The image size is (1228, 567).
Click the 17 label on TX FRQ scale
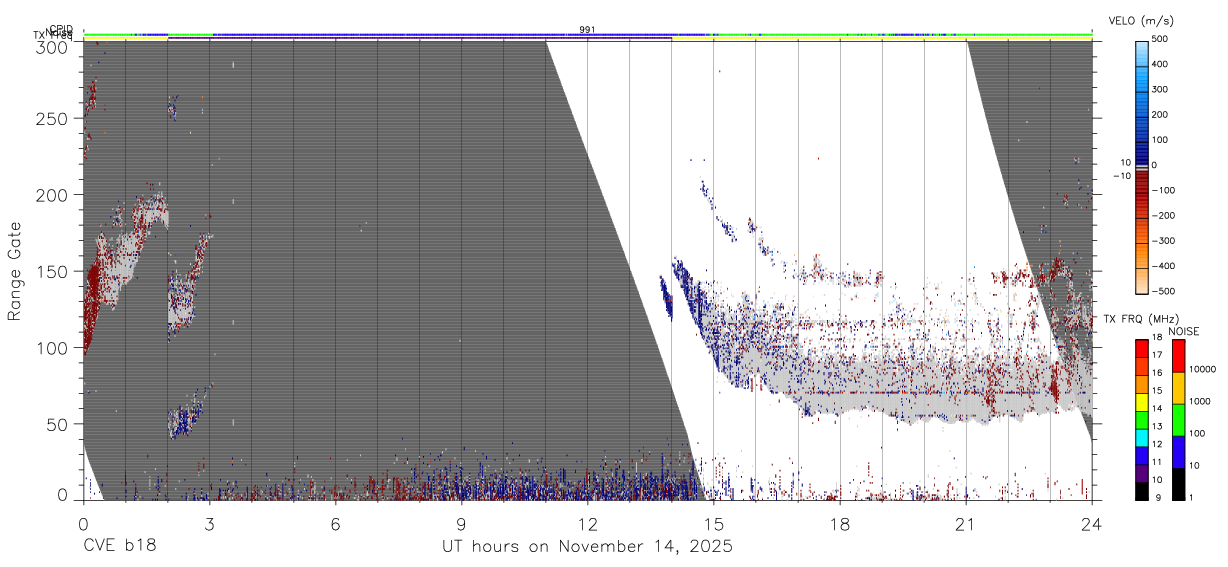(x=1157, y=355)
